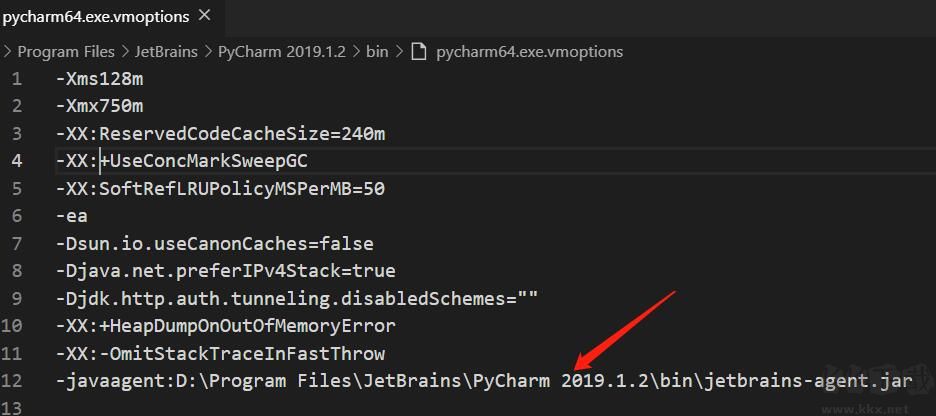Open the Program Files breadcrumb segment
Image resolution: width=936 pixels, height=416 pixels.
[x=65, y=51]
